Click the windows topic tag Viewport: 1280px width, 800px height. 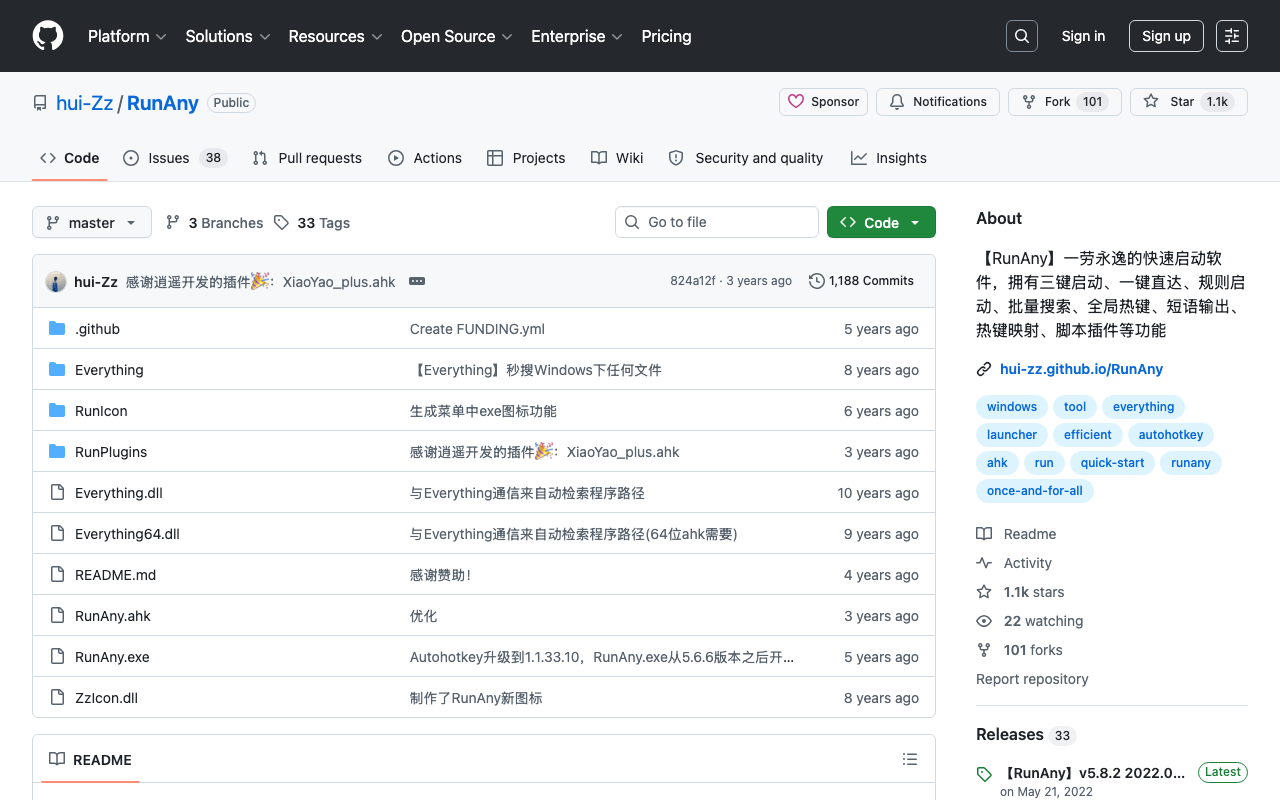(x=1012, y=407)
